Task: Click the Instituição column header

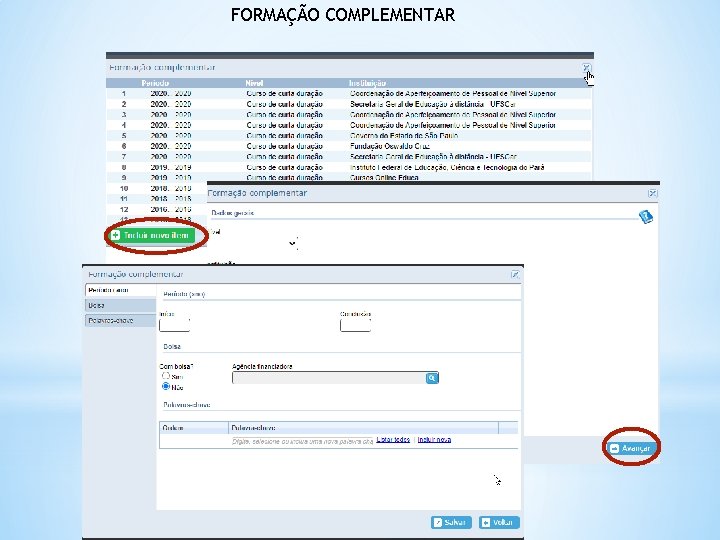Action: click(367, 84)
